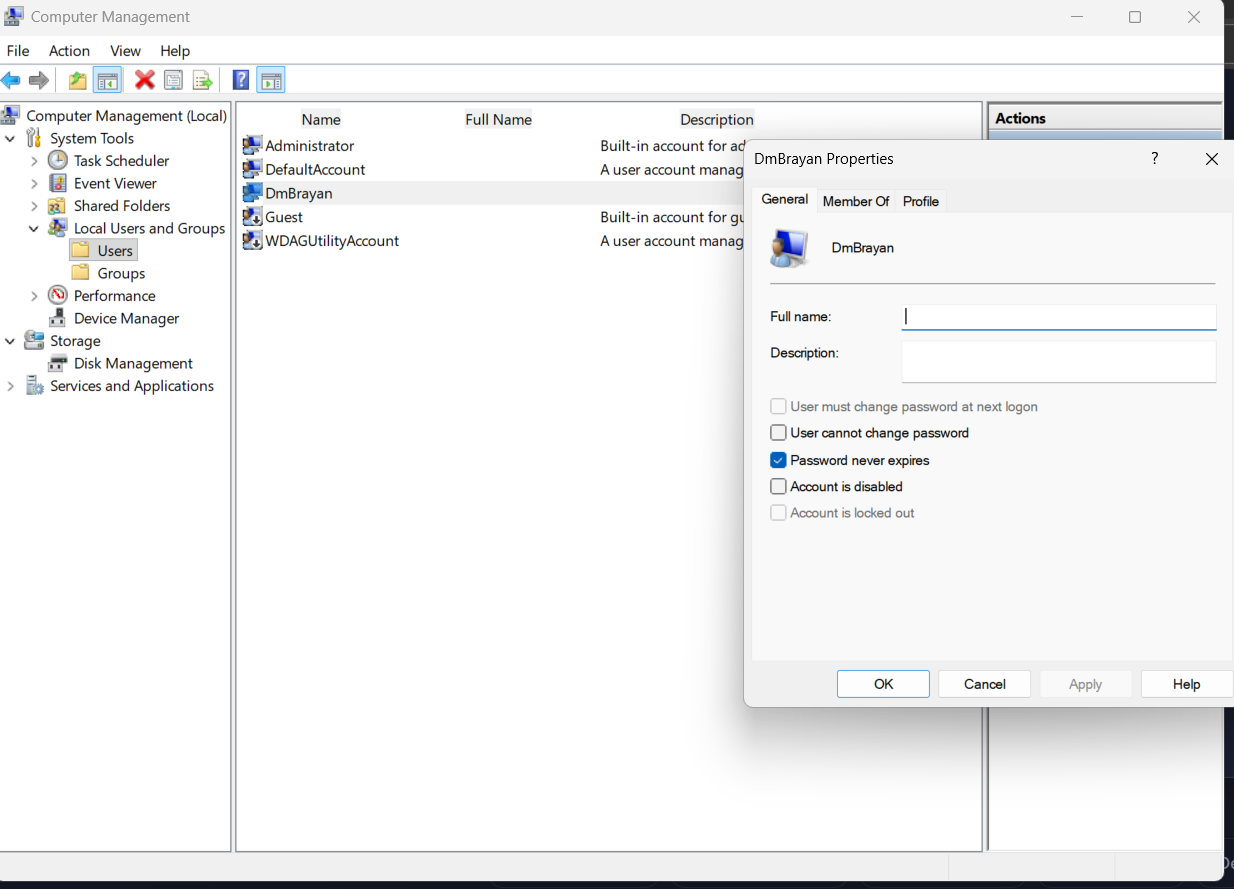Expand the Event Viewer node
Screen dimensions: 1234x889
[34, 183]
